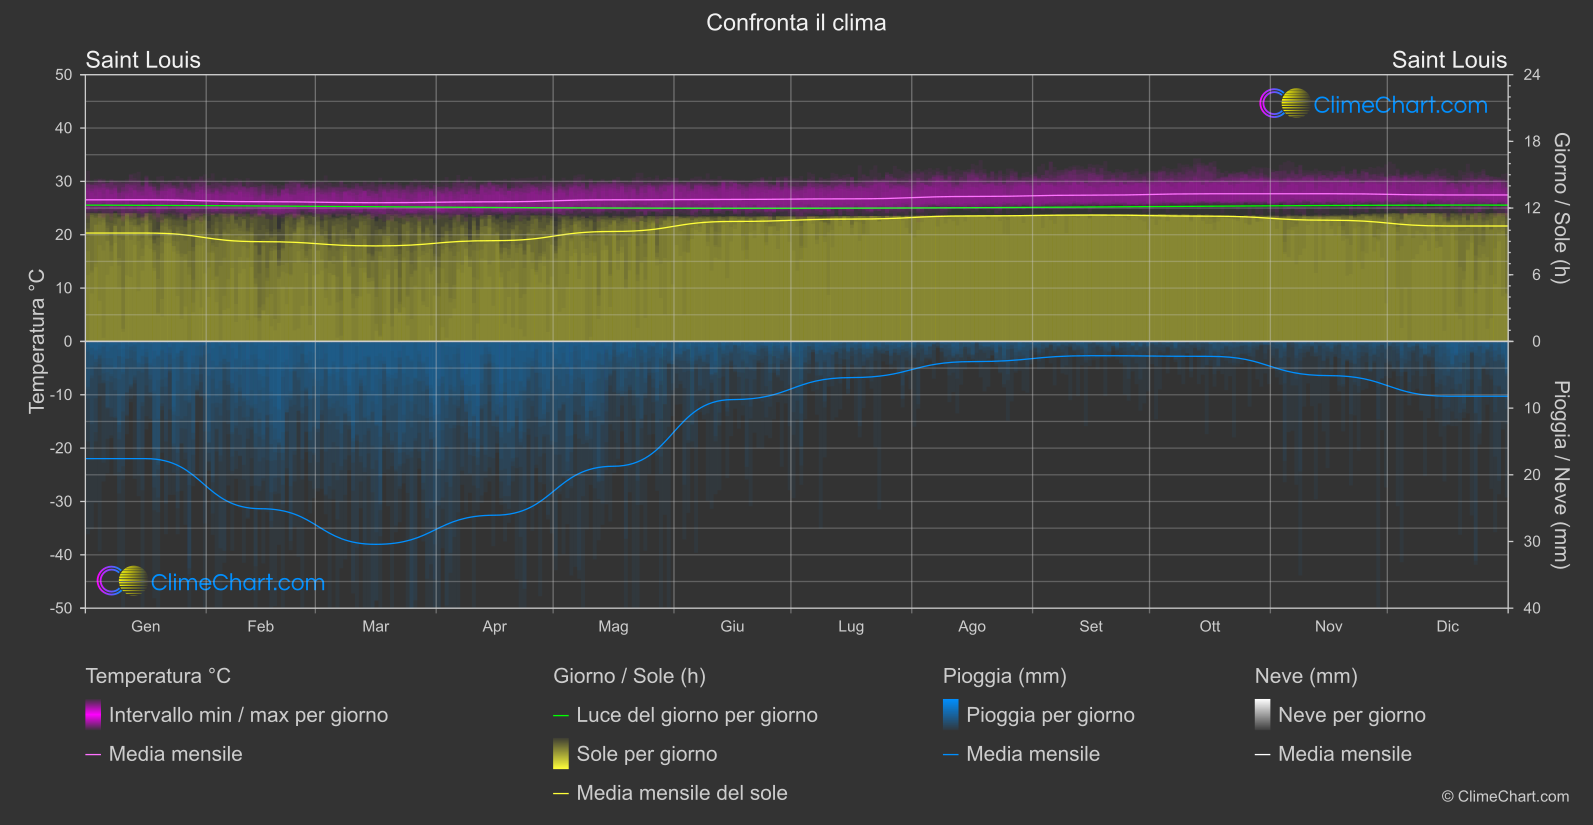1593x825 pixels.
Task: Click the 'Ago' month label
Action: [972, 626]
